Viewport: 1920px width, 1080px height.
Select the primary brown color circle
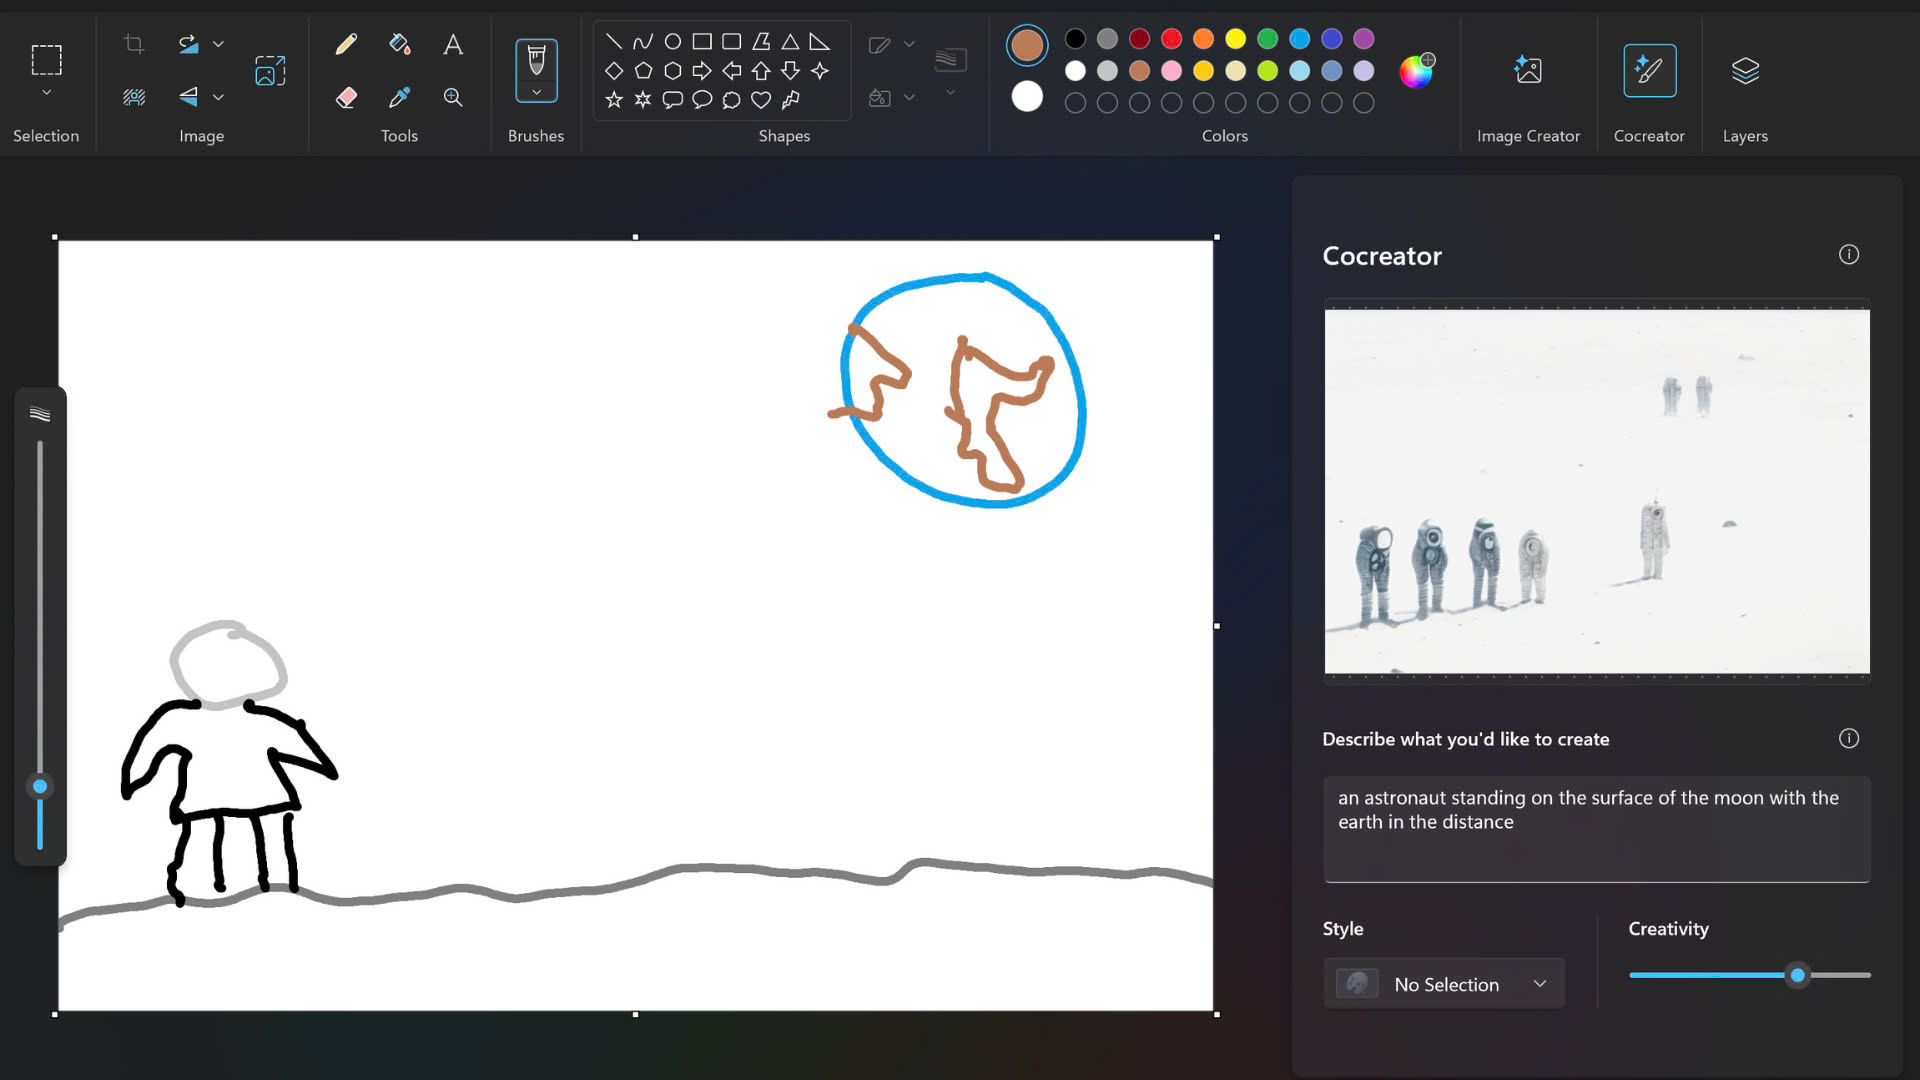point(1027,45)
